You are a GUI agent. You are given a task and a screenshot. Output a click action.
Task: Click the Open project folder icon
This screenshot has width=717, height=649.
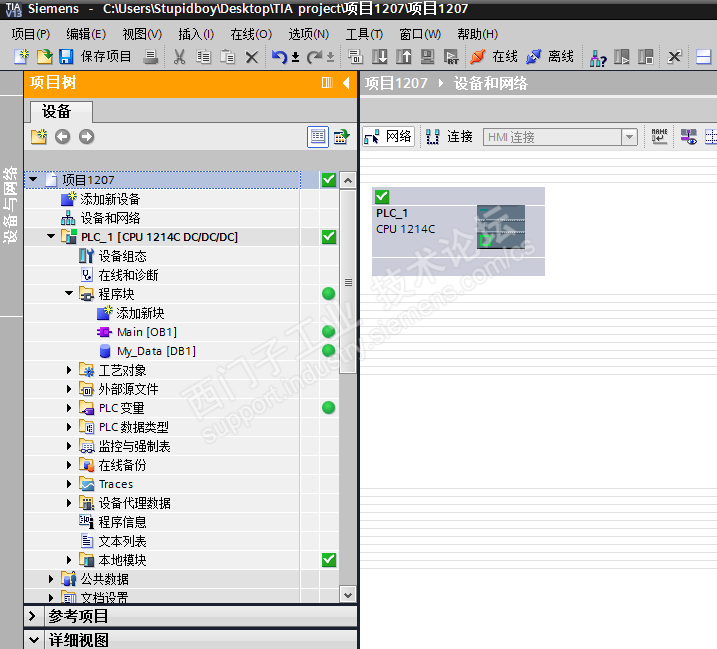coord(44,57)
